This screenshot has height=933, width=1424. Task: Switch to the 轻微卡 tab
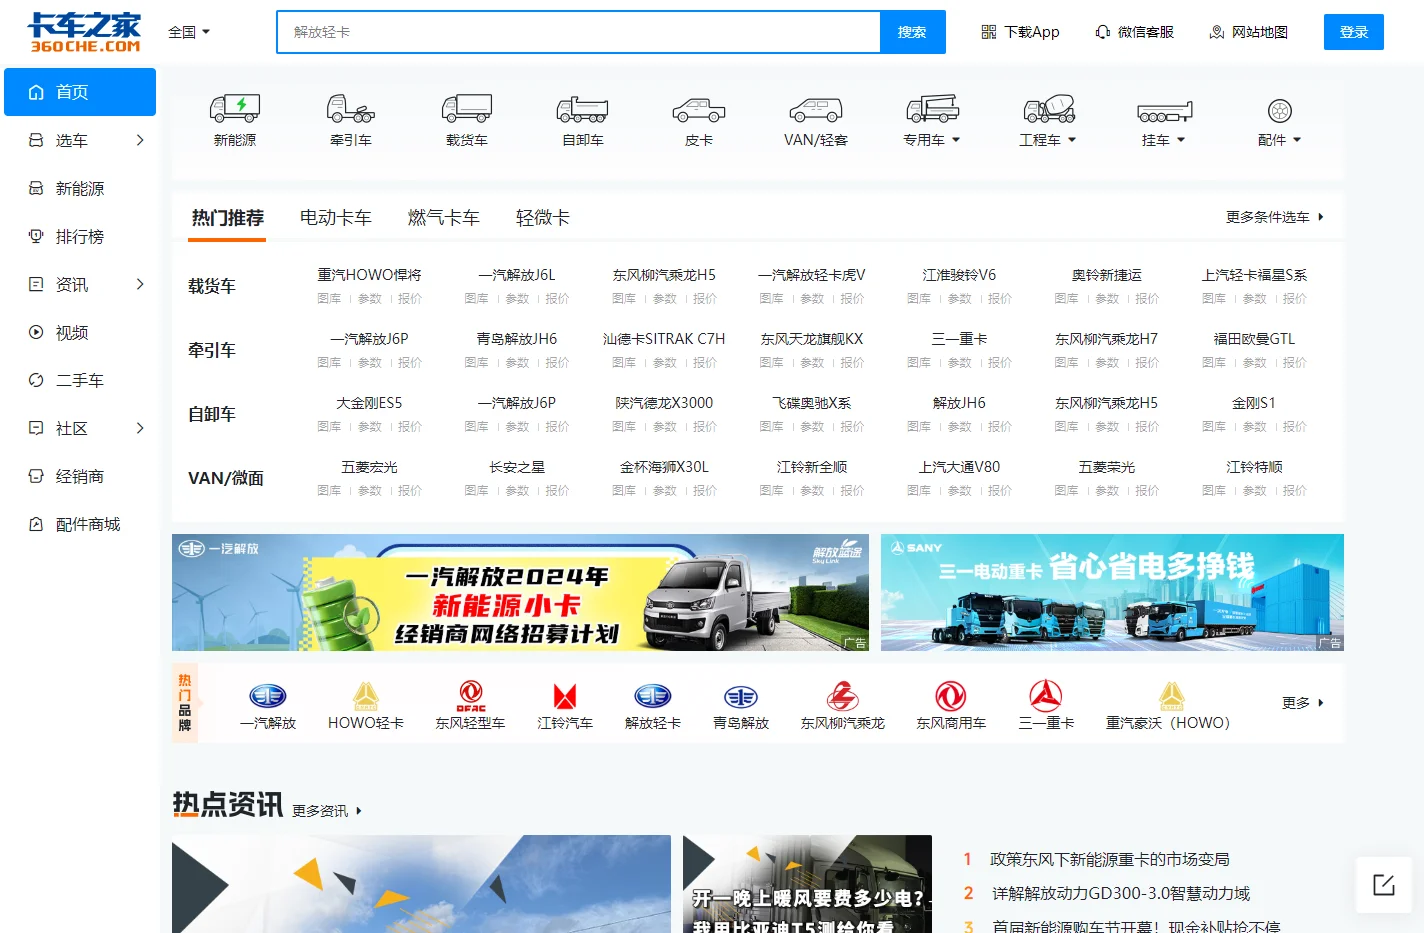click(543, 218)
